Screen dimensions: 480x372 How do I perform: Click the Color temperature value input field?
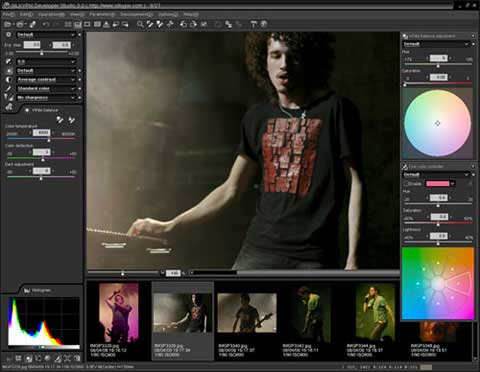click(41, 133)
